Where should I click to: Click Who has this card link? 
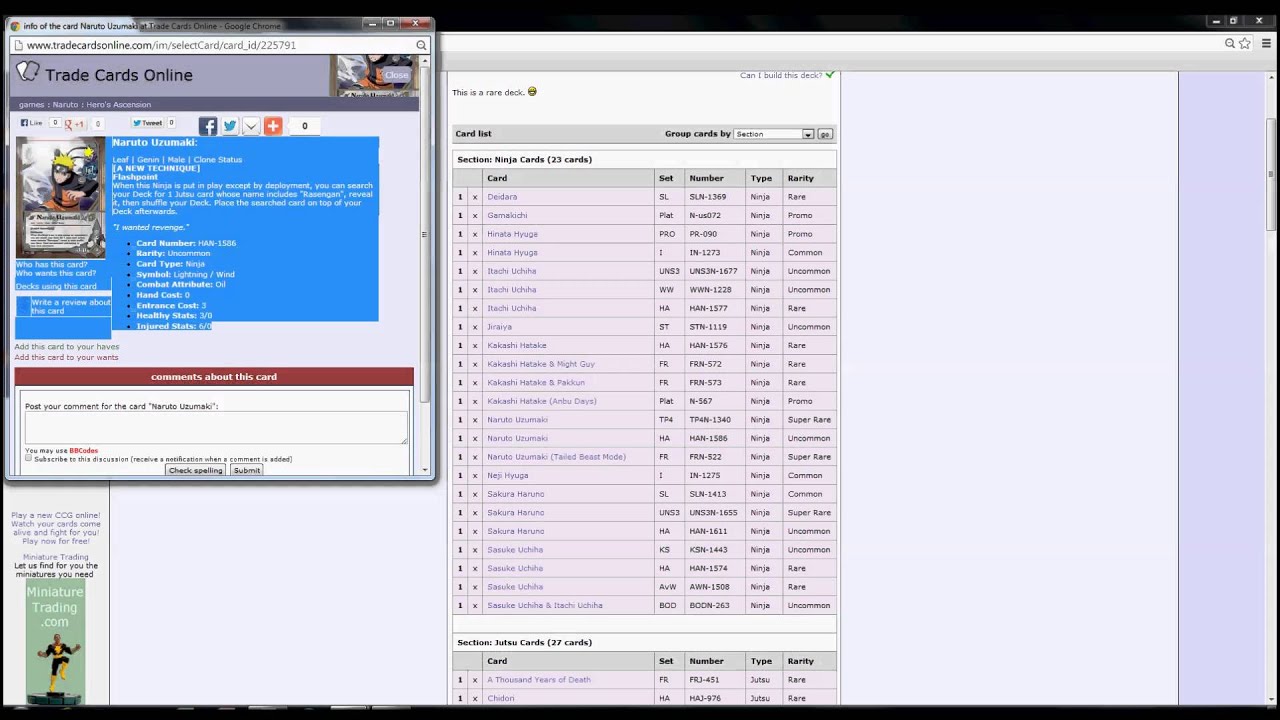[51, 265]
